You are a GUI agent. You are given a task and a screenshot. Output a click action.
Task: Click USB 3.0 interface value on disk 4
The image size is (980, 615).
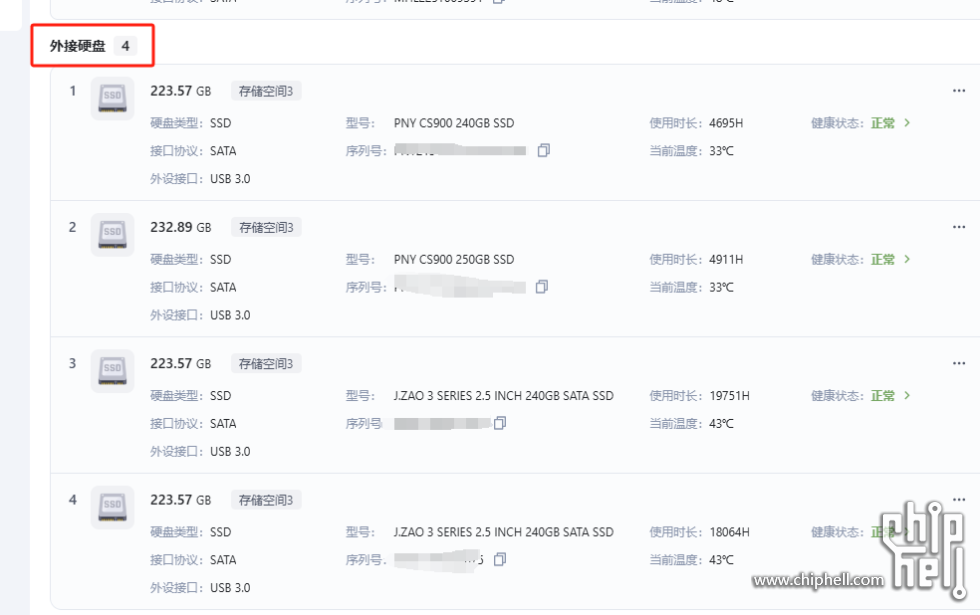[230, 588]
